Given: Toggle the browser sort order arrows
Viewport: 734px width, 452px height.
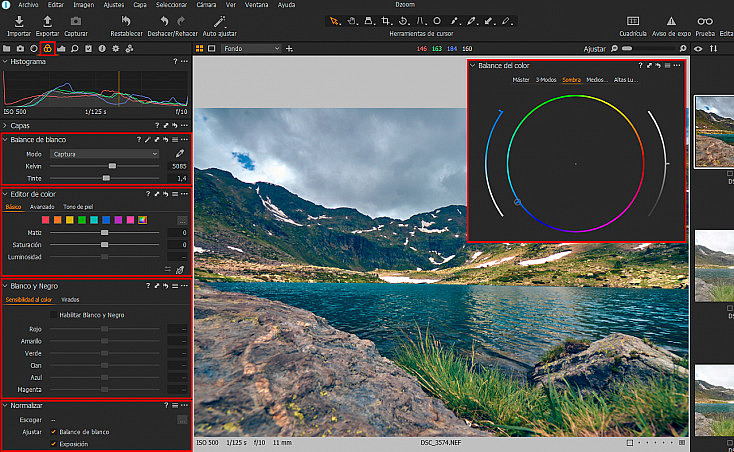Looking at the screenshot, I should click(713, 49).
